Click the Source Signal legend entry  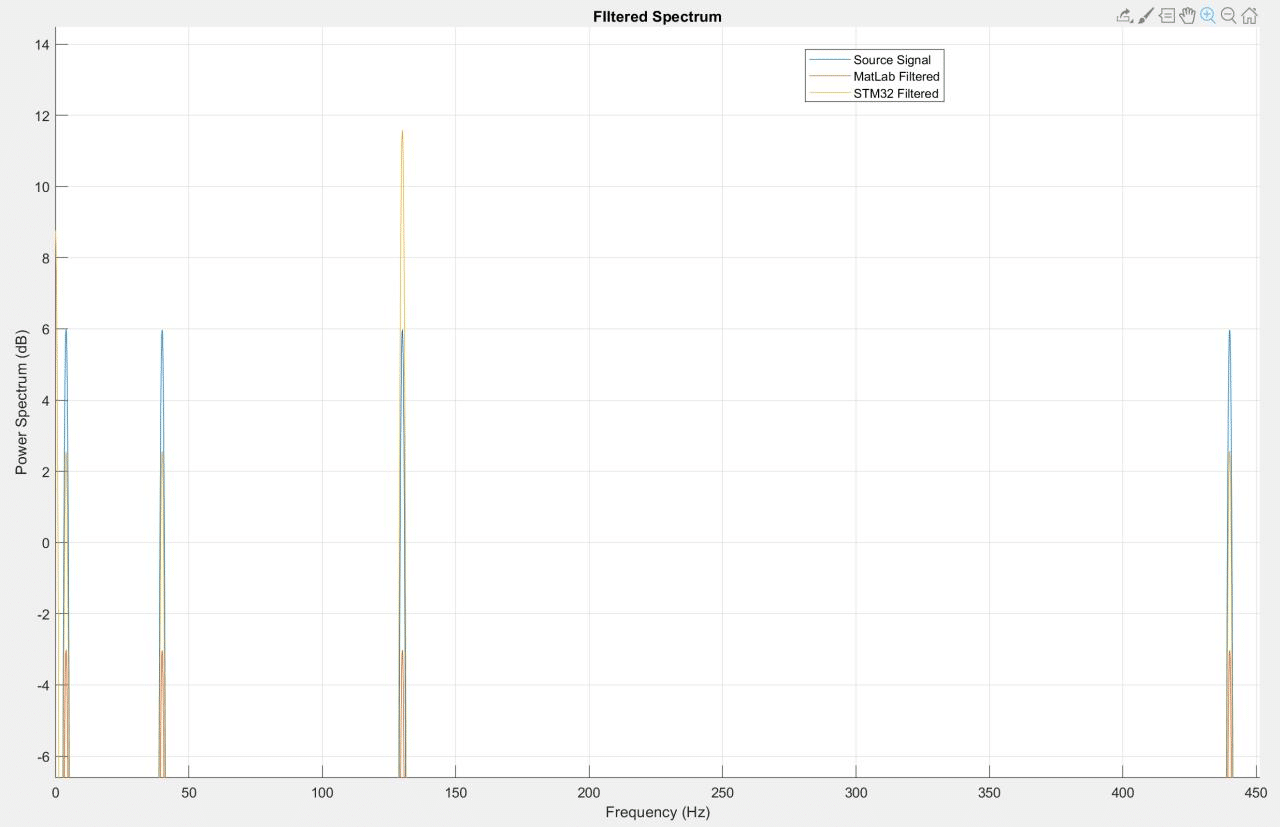(891, 60)
